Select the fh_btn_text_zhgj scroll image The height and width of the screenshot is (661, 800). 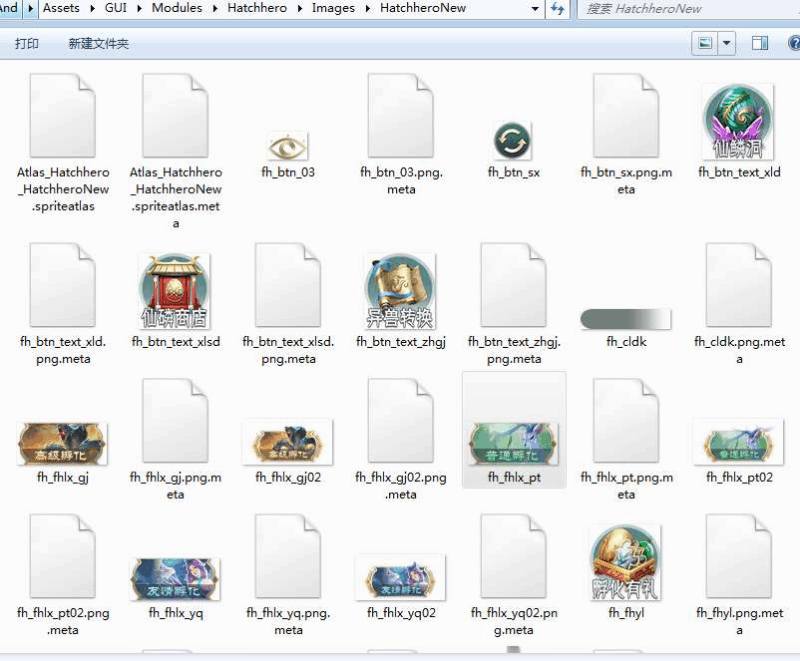[400, 291]
